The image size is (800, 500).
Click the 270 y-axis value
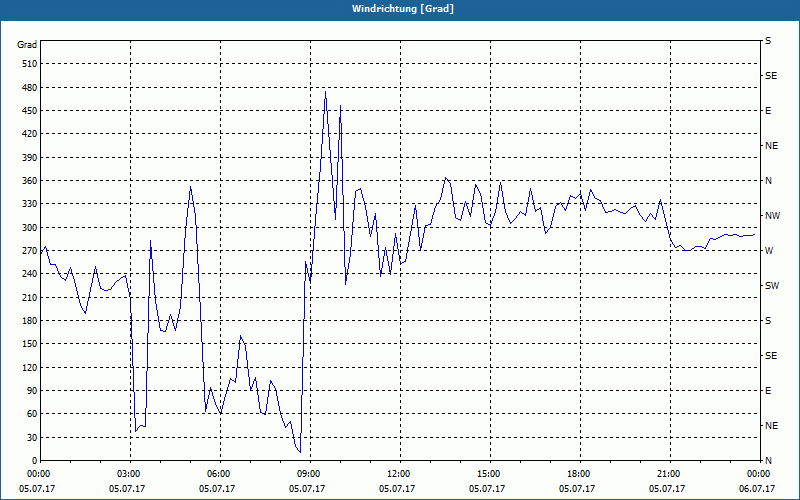[x=30, y=251]
